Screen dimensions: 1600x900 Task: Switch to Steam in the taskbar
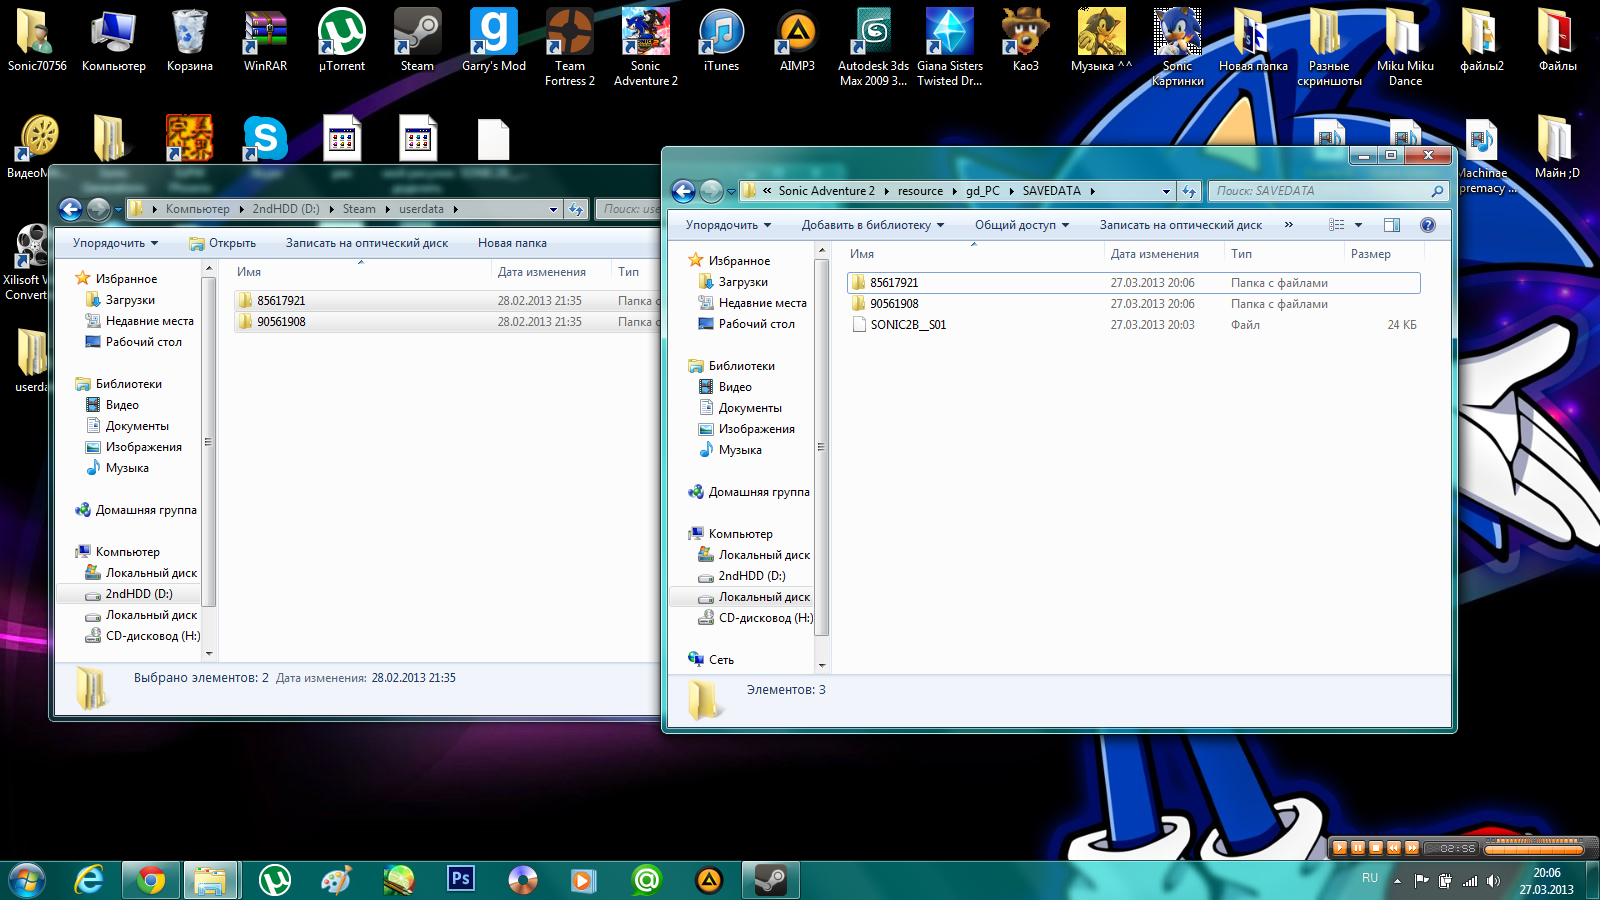click(x=770, y=880)
